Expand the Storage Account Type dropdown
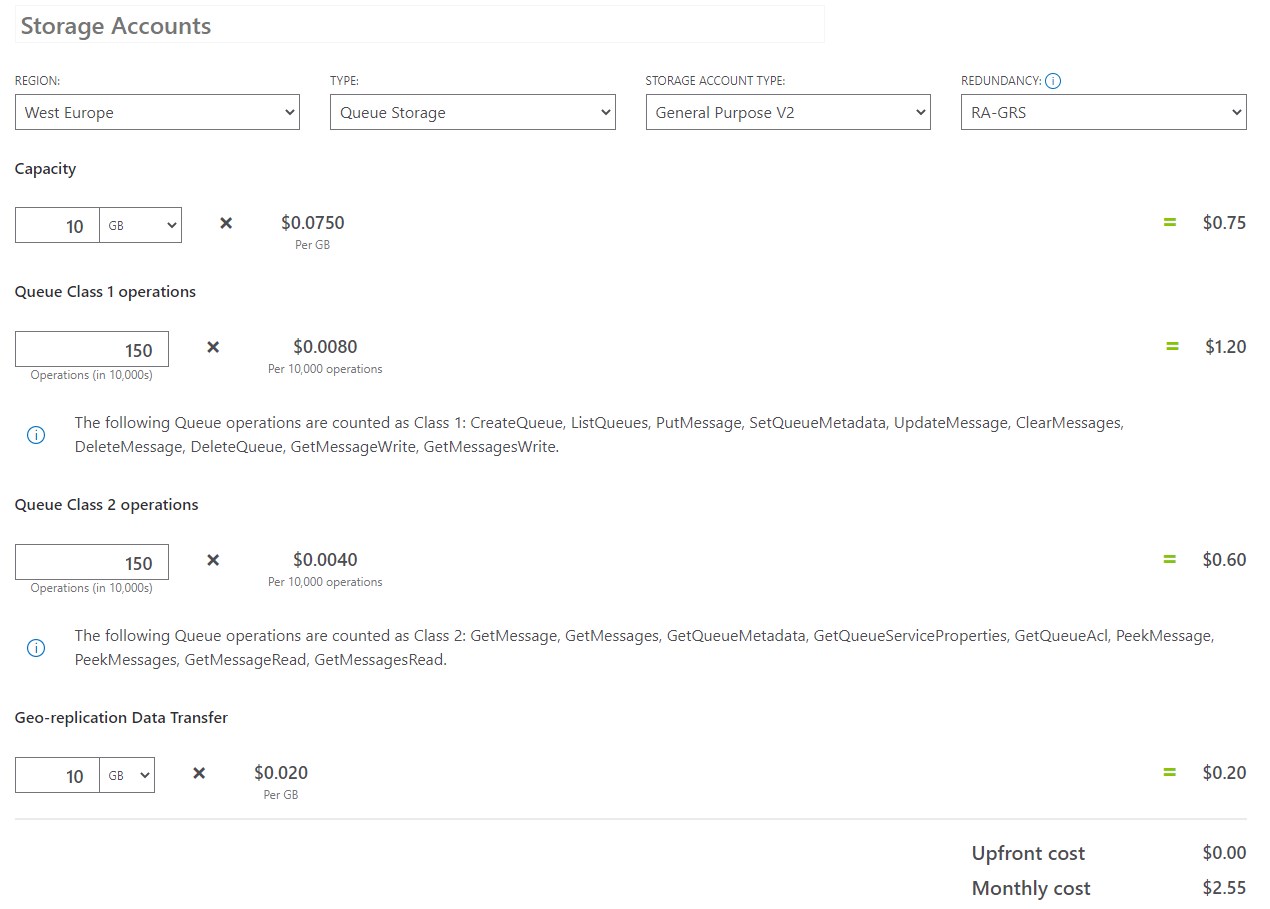The width and height of the screenshot is (1270, 909). tap(788, 112)
